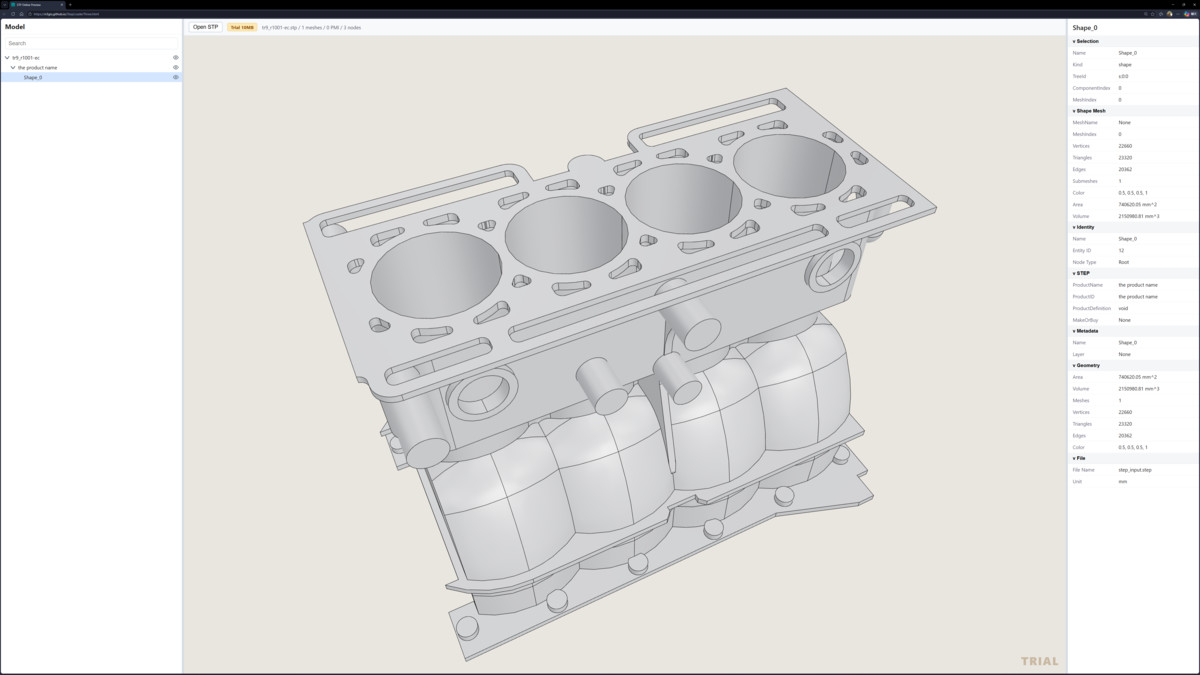This screenshot has height=675, width=1200.
Task: Open the browser profile avatar
Action: [1170, 14]
